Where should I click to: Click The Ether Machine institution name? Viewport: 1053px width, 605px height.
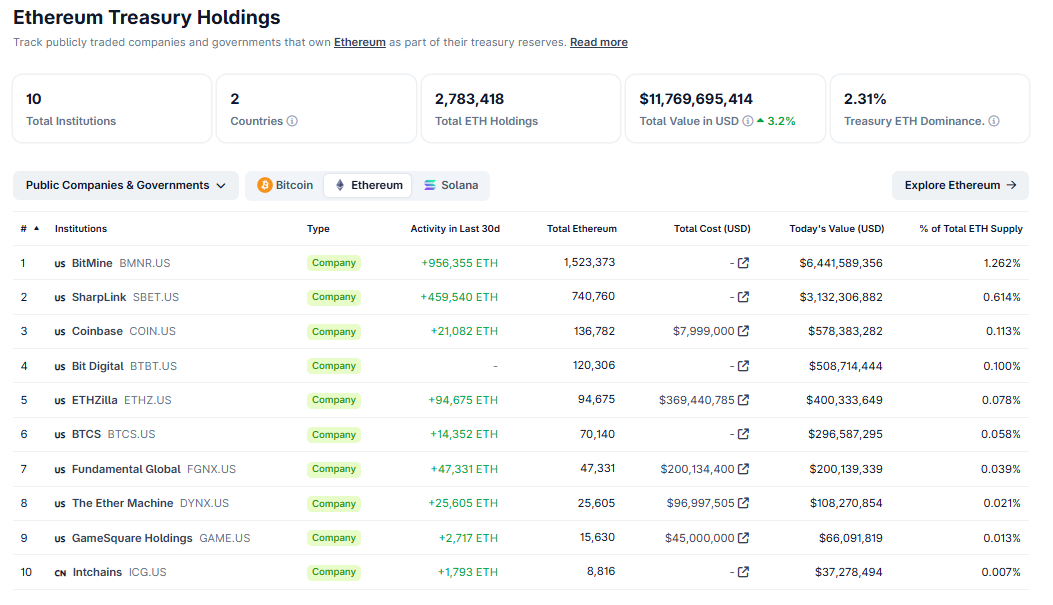click(x=123, y=504)
